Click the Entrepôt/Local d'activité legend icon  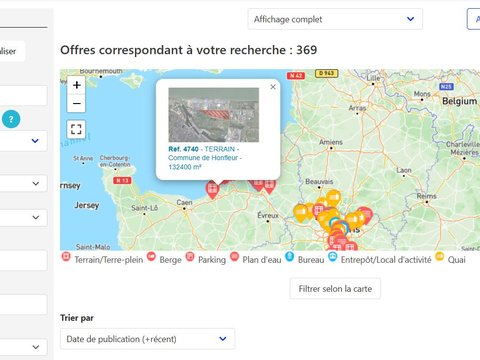click(x=333, y=257)
